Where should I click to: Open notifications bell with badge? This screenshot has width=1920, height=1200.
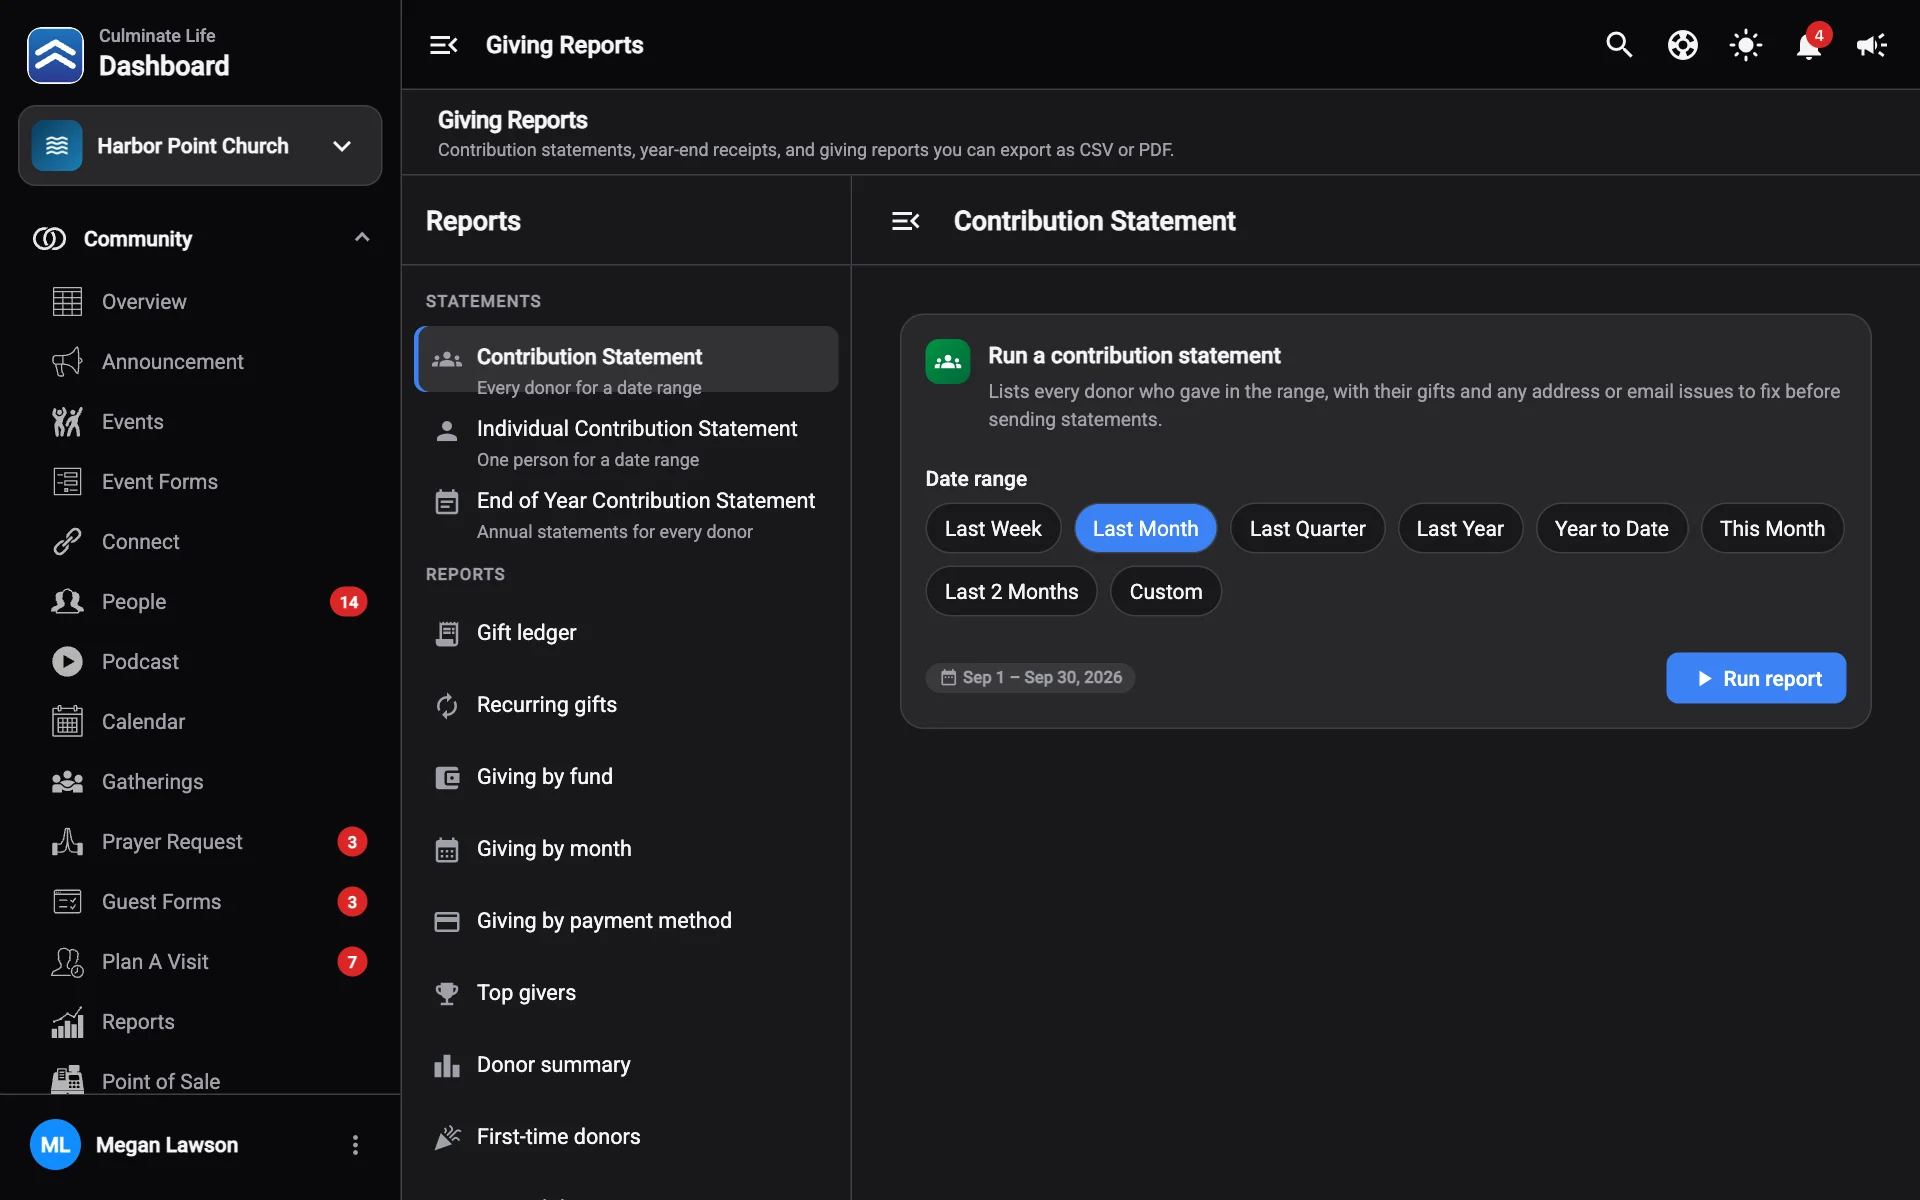pyautogui.click(x=1809, y=45)
